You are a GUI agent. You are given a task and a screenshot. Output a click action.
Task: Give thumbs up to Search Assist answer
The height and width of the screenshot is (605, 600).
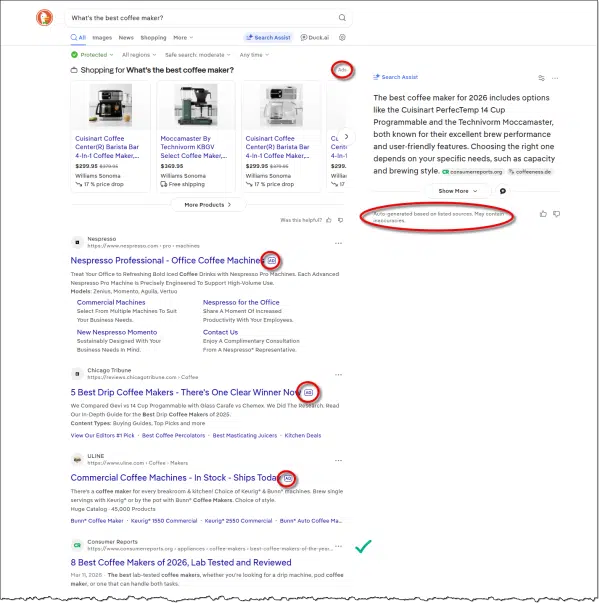tap(543, 214)
